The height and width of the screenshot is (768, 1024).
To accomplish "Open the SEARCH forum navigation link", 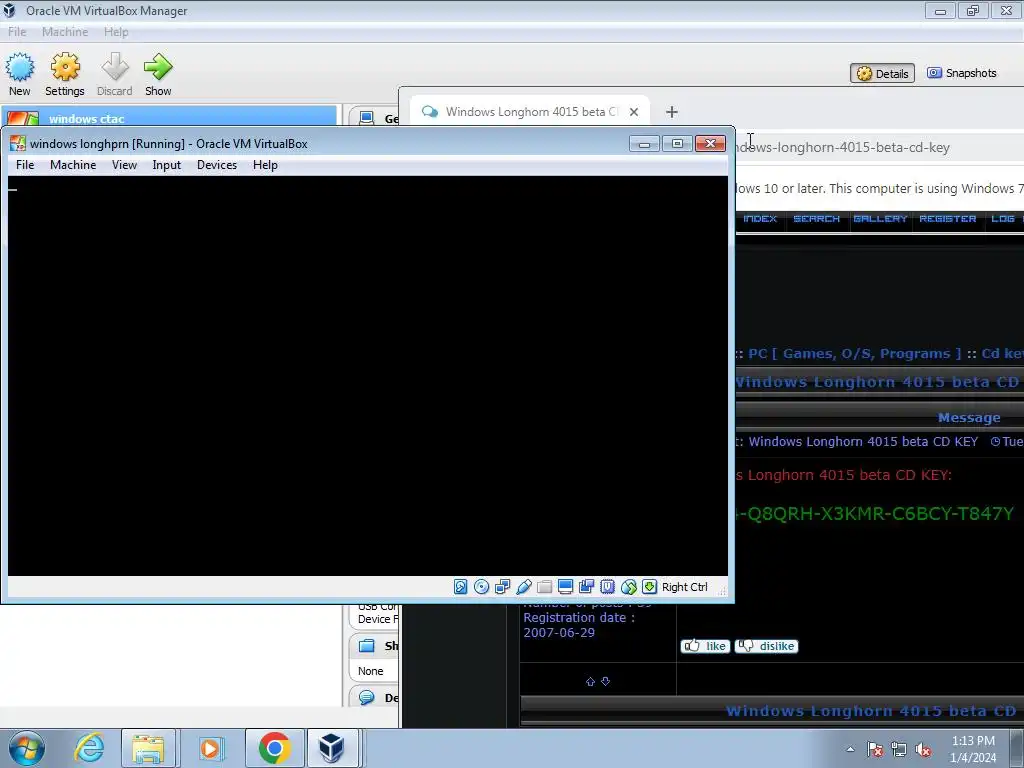I will click(x=816, y=219).
